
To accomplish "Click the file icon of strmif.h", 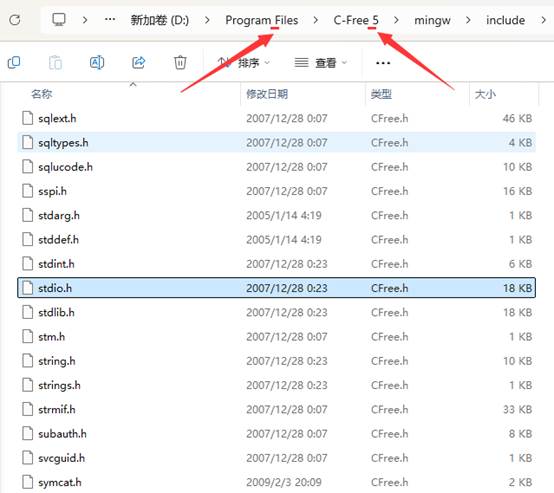I will pos(27,409).
